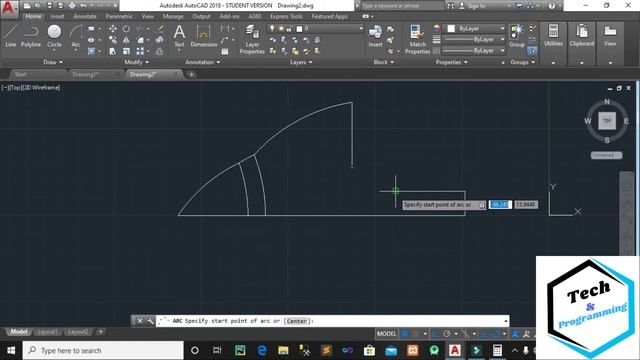This screenshot has width=640, height=360.
Task: Open the ByLayer color dropdown
Action: 474,29
